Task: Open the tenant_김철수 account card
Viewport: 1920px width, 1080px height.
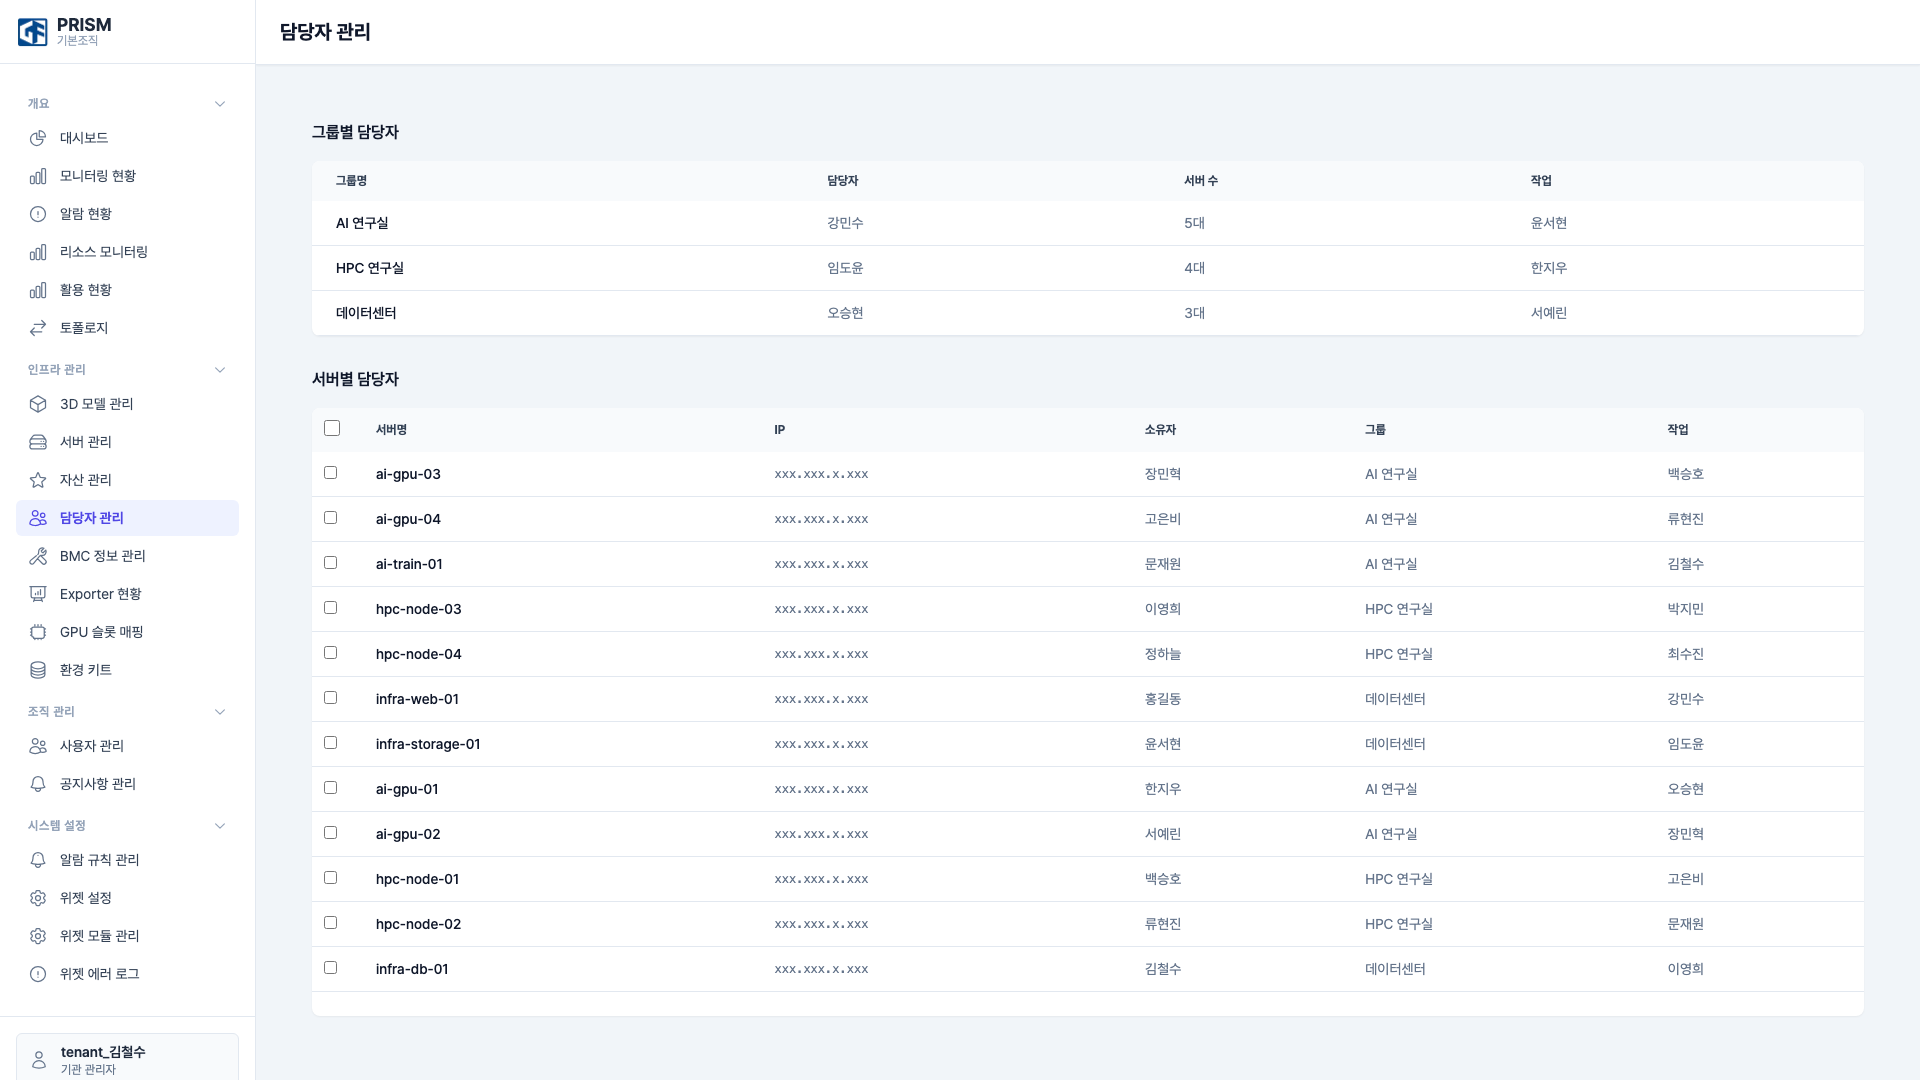Action: [127, 1057]
